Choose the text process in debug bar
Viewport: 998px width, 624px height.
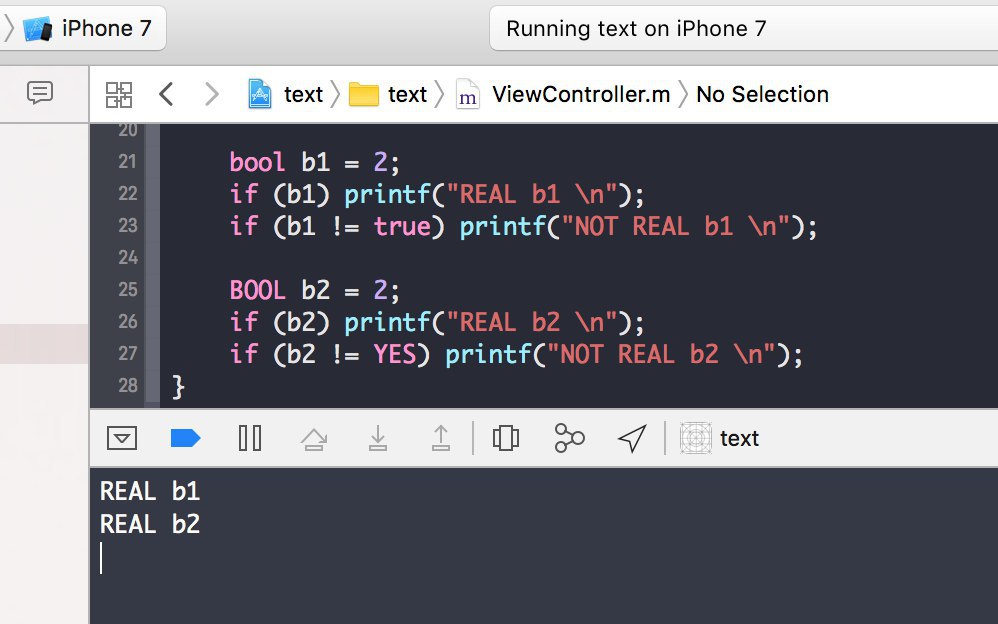722,438
